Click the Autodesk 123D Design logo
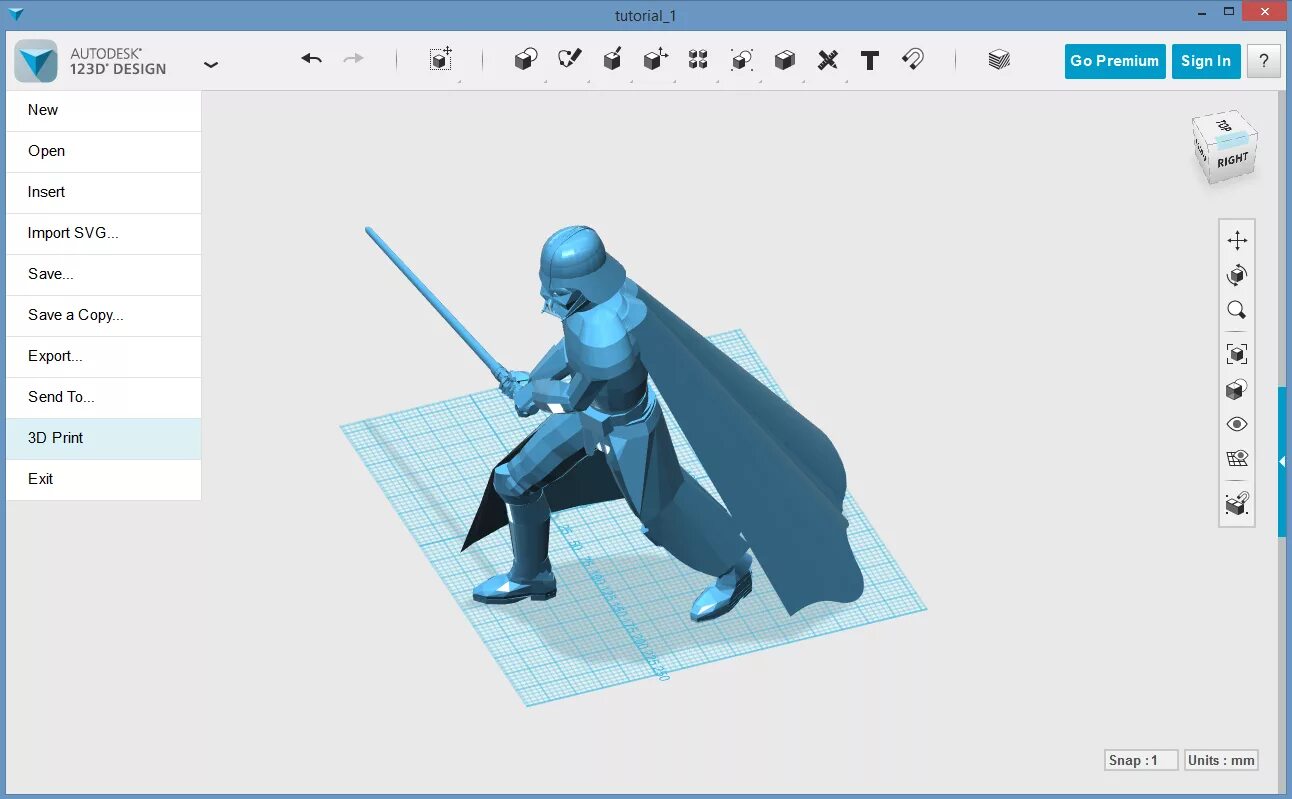The image size is (1292, 799). point(36,61)
